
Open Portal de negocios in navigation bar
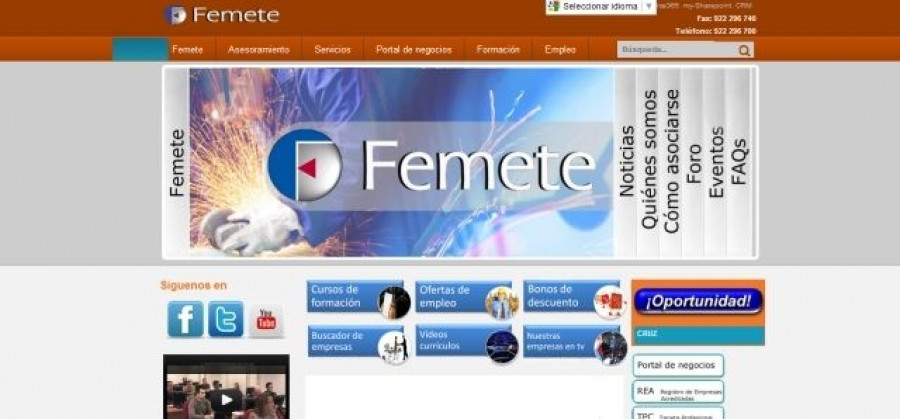click(414, 49)
